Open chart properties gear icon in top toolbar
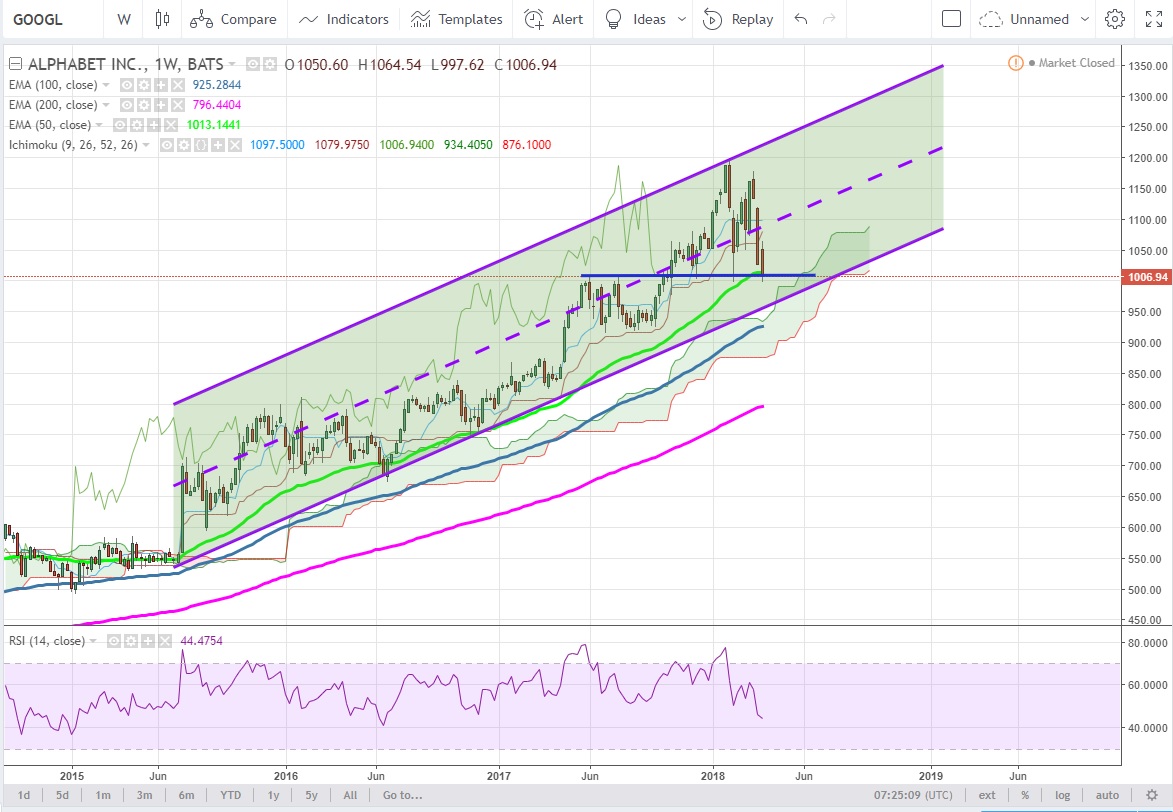The height and width of the screenshot is (812, 1173). (1115, 19)
